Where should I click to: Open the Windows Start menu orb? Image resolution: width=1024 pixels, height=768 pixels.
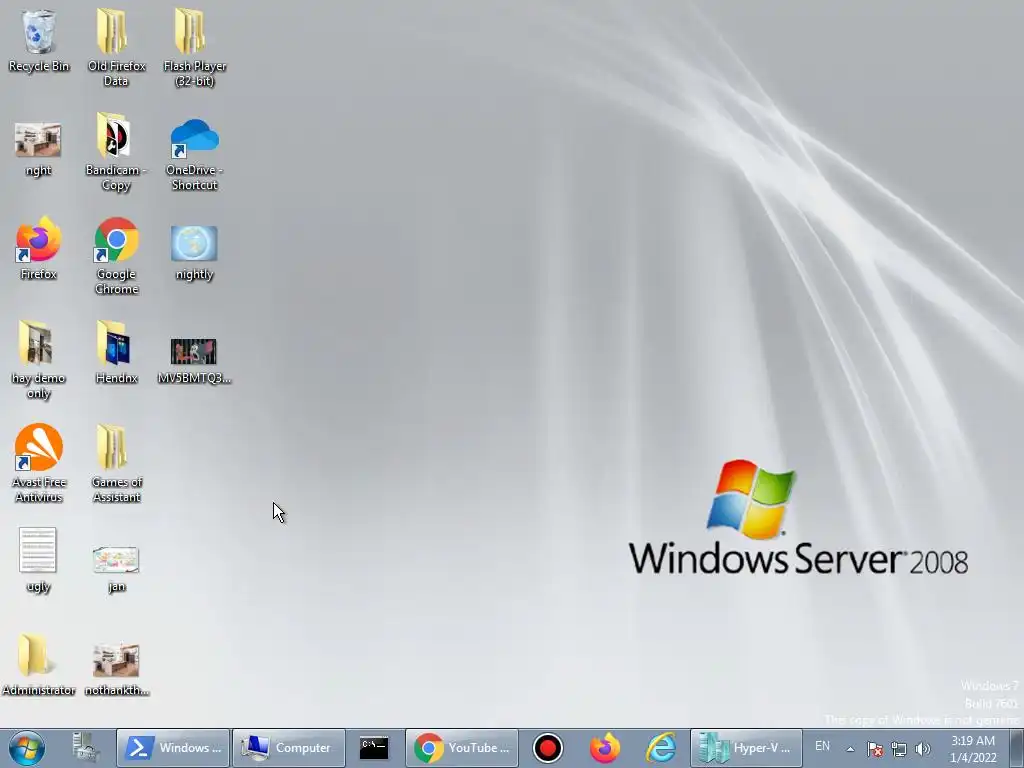point(27,748)
